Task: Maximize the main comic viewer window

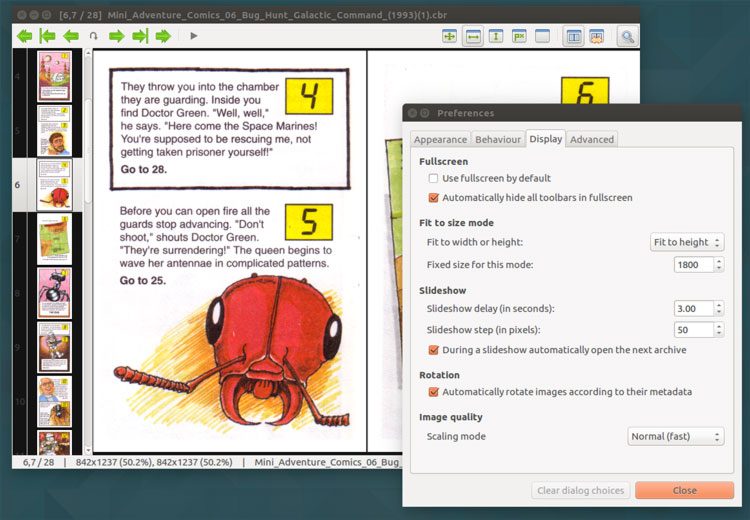Action: tap(46, 15)
